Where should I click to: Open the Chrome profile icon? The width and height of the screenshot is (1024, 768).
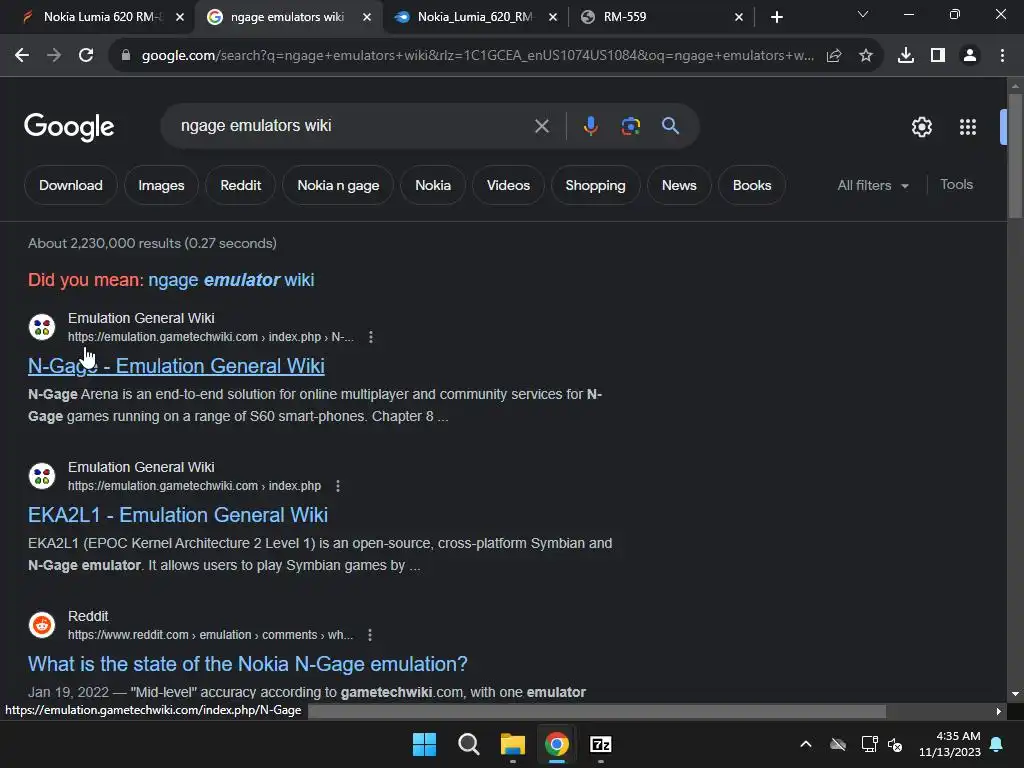970,56
